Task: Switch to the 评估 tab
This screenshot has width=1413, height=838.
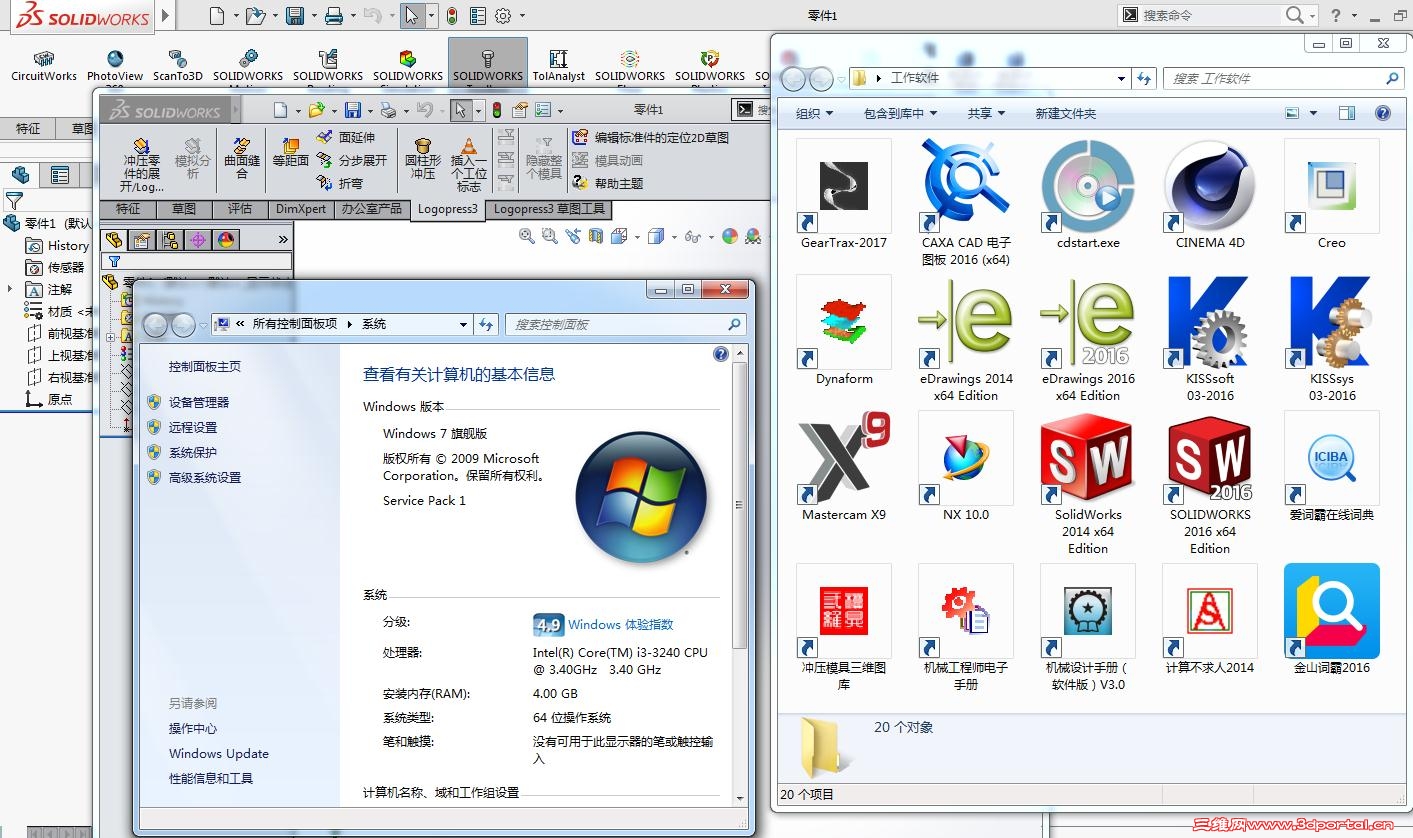Action: (240, 209)
